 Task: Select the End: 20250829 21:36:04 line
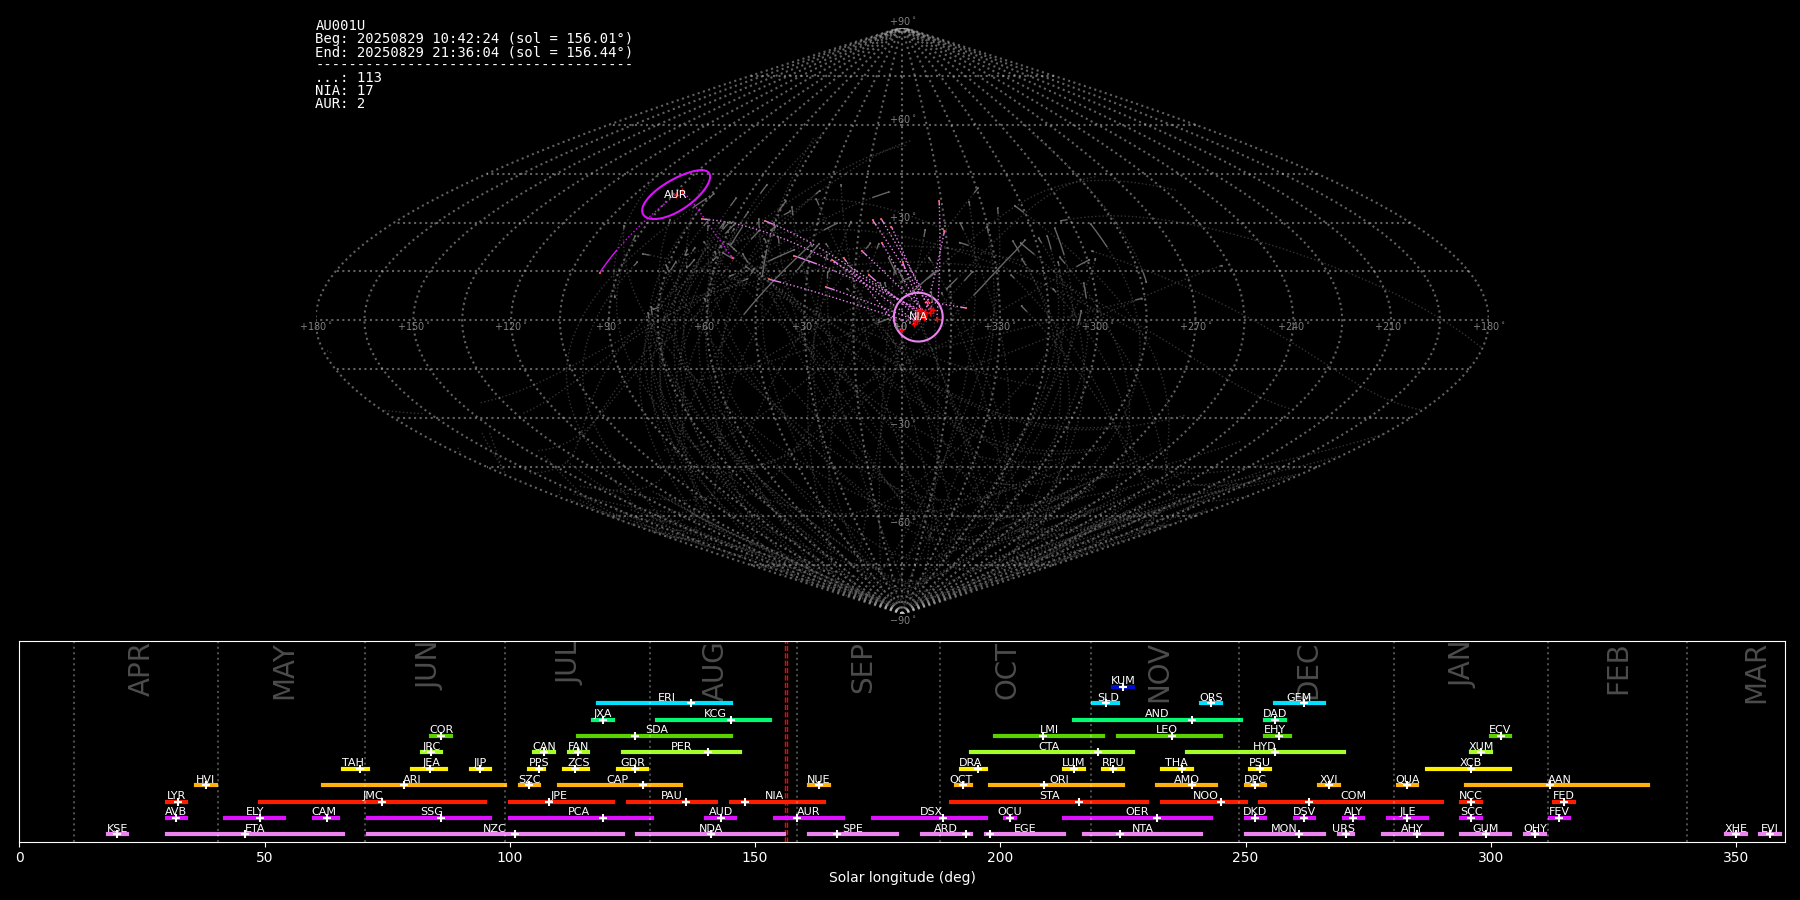(474, 52)
